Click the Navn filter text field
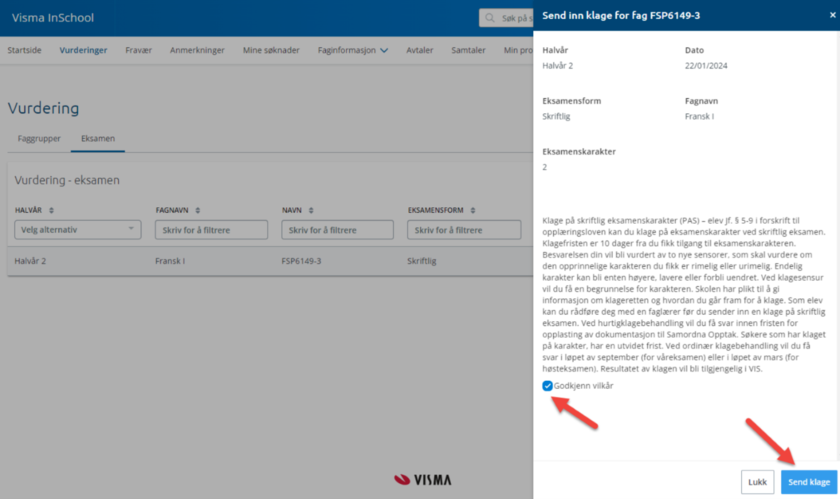 point(338,230)
